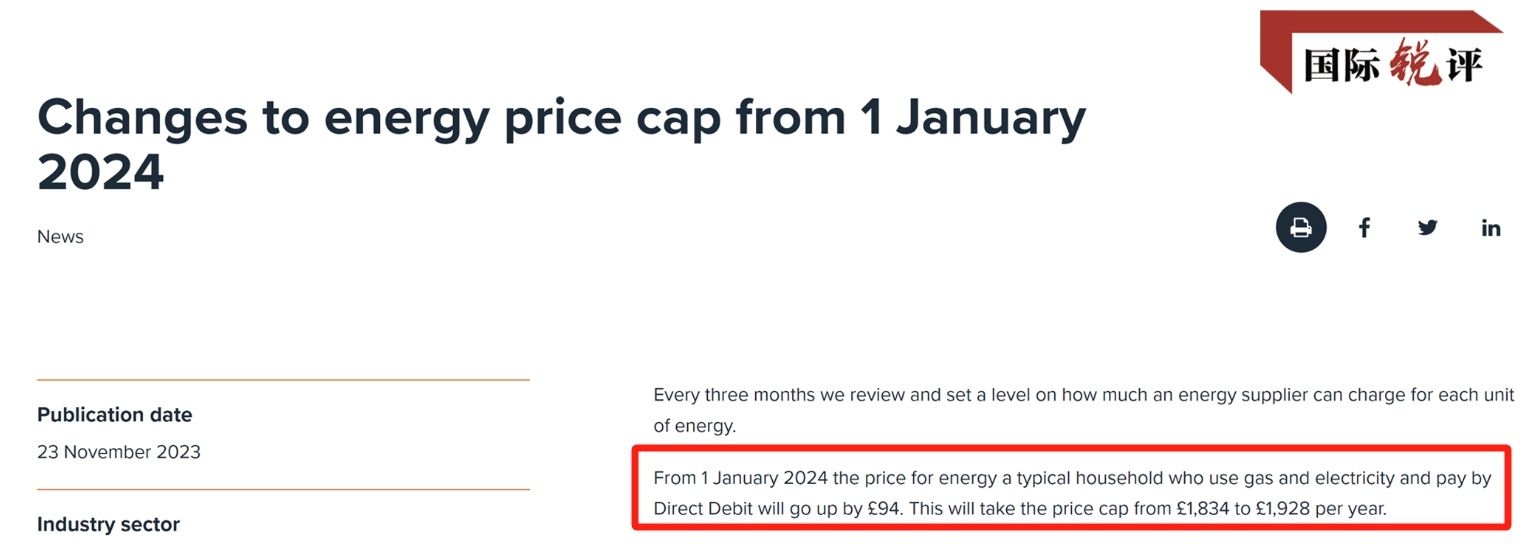Click the orange divider above 'Publication date'
The image size is (1529, 548).
[x=283, y=380]
